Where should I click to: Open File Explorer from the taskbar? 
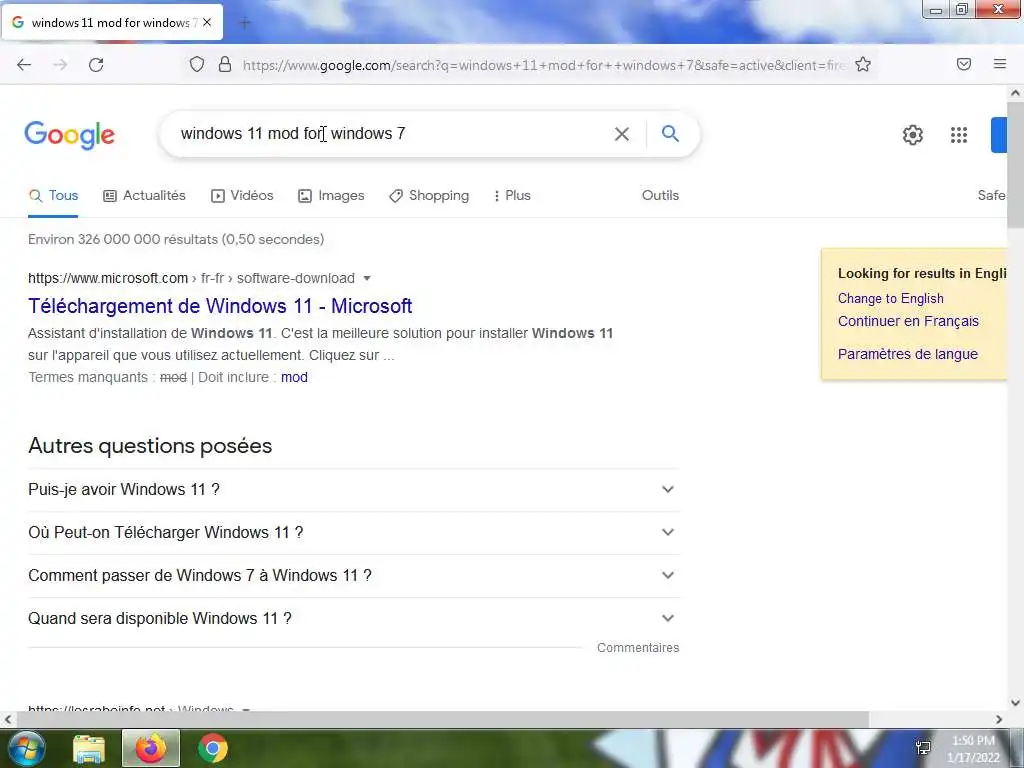89,748
